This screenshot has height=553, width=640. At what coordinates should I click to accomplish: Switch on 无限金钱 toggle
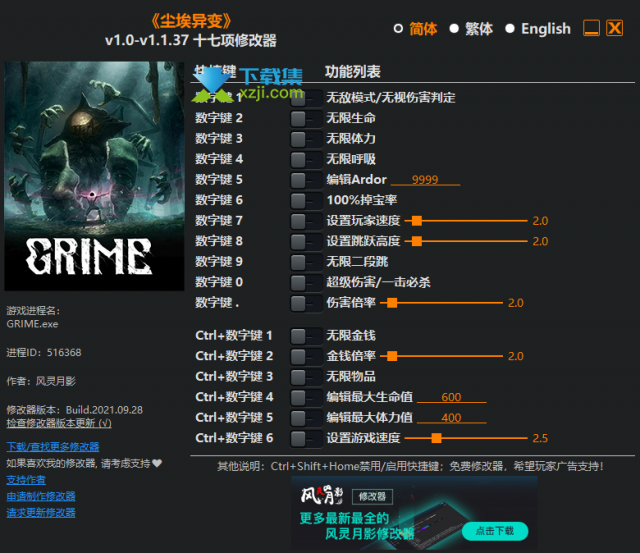[x=306, y=336]
